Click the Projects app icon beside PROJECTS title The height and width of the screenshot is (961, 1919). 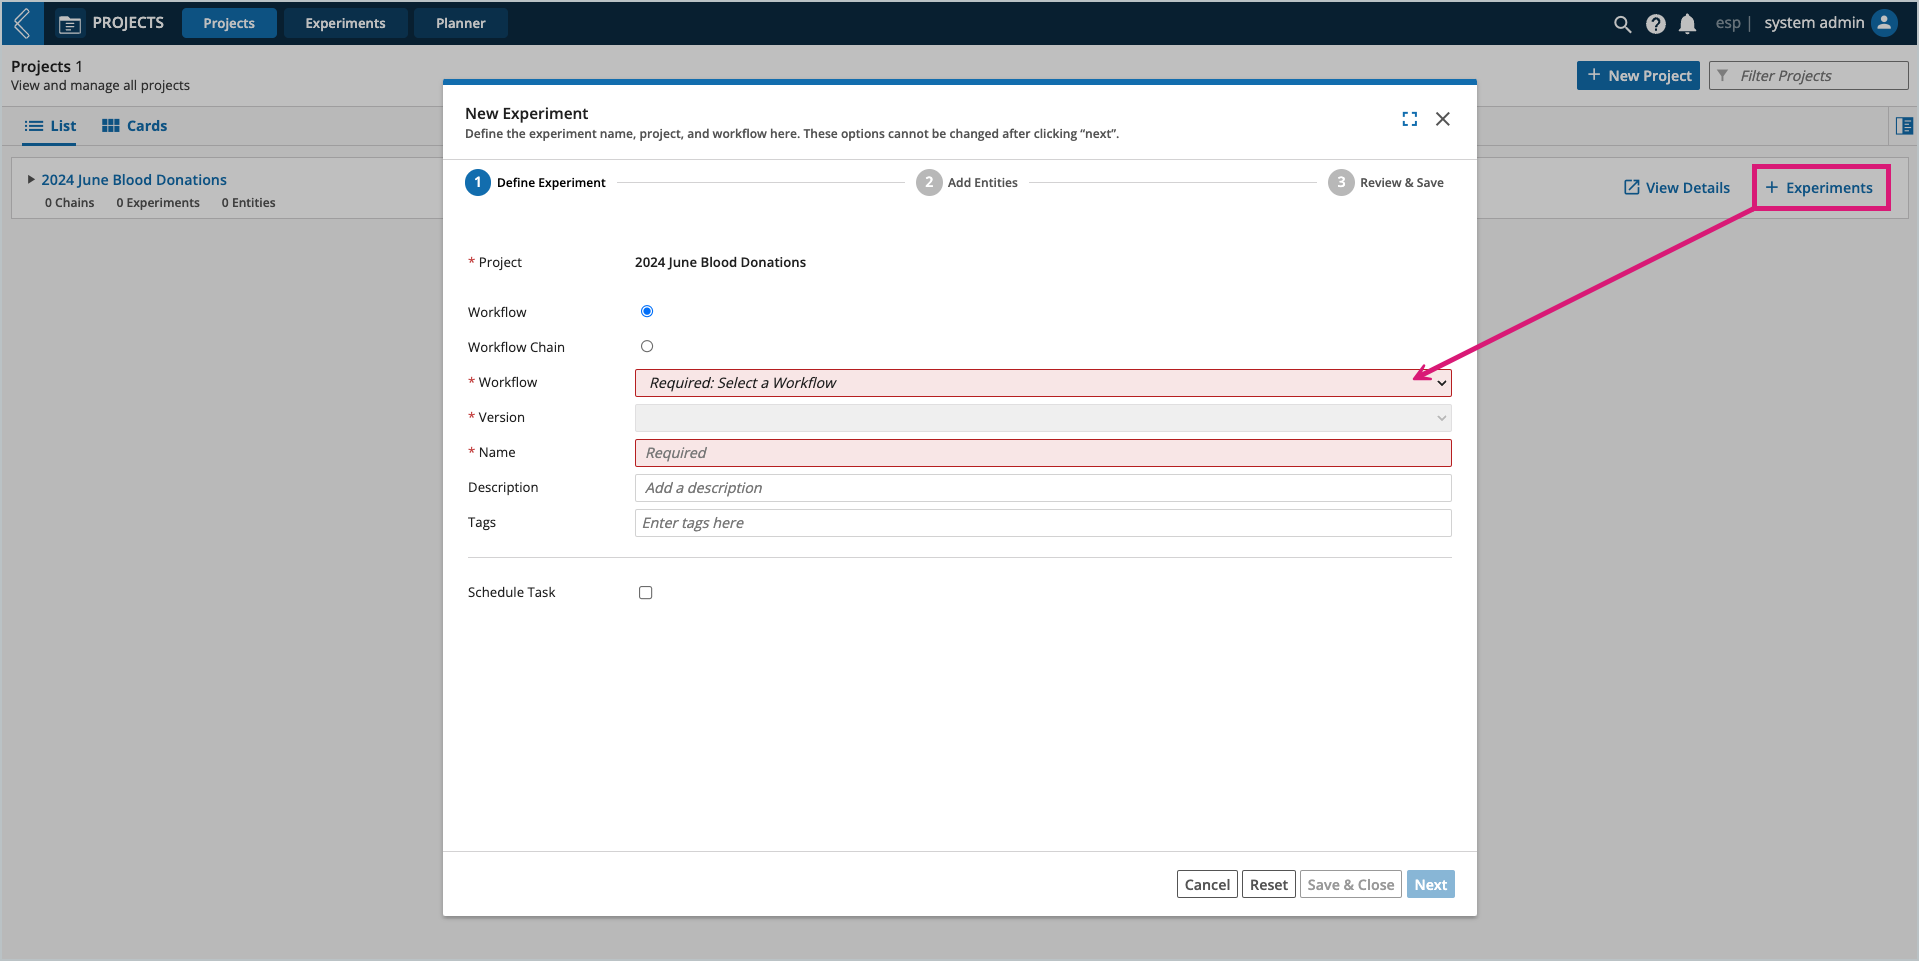click(x=70, y=24)
